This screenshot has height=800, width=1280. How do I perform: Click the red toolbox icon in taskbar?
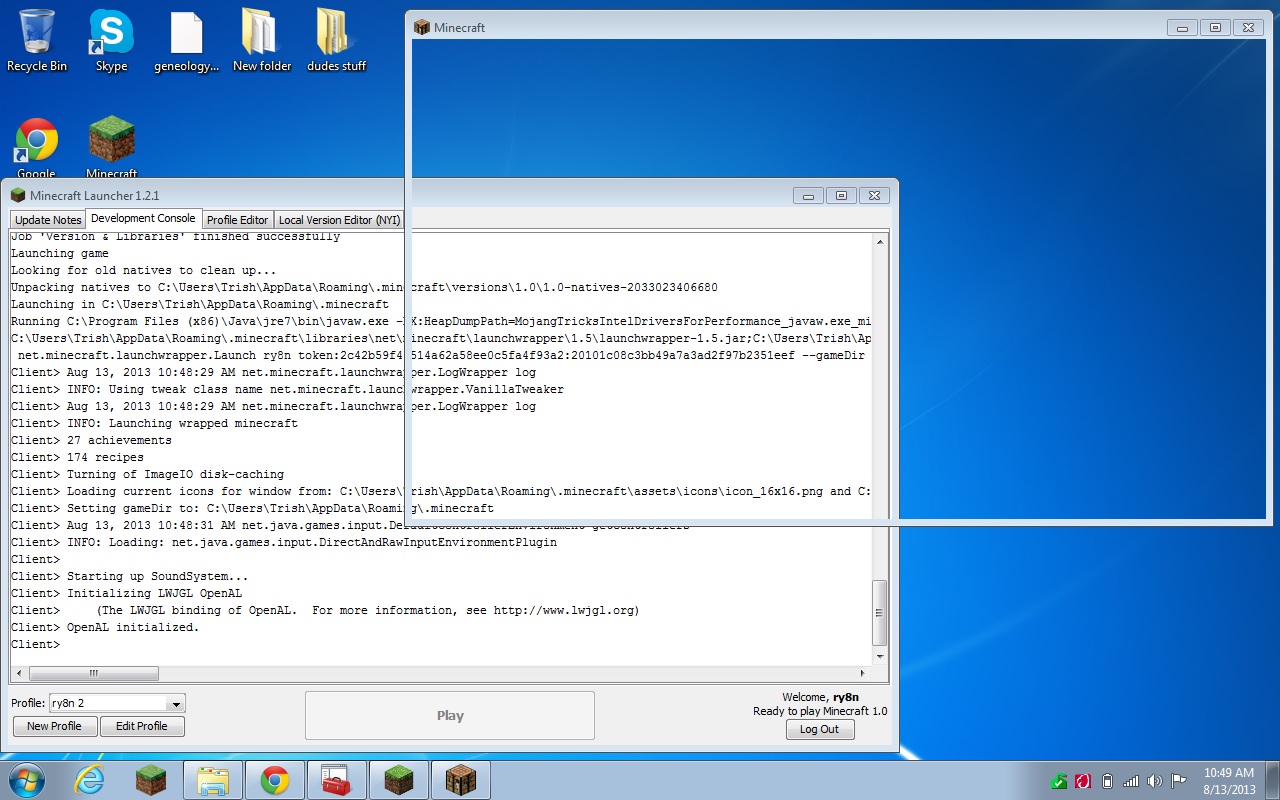(x=337, y=779)
